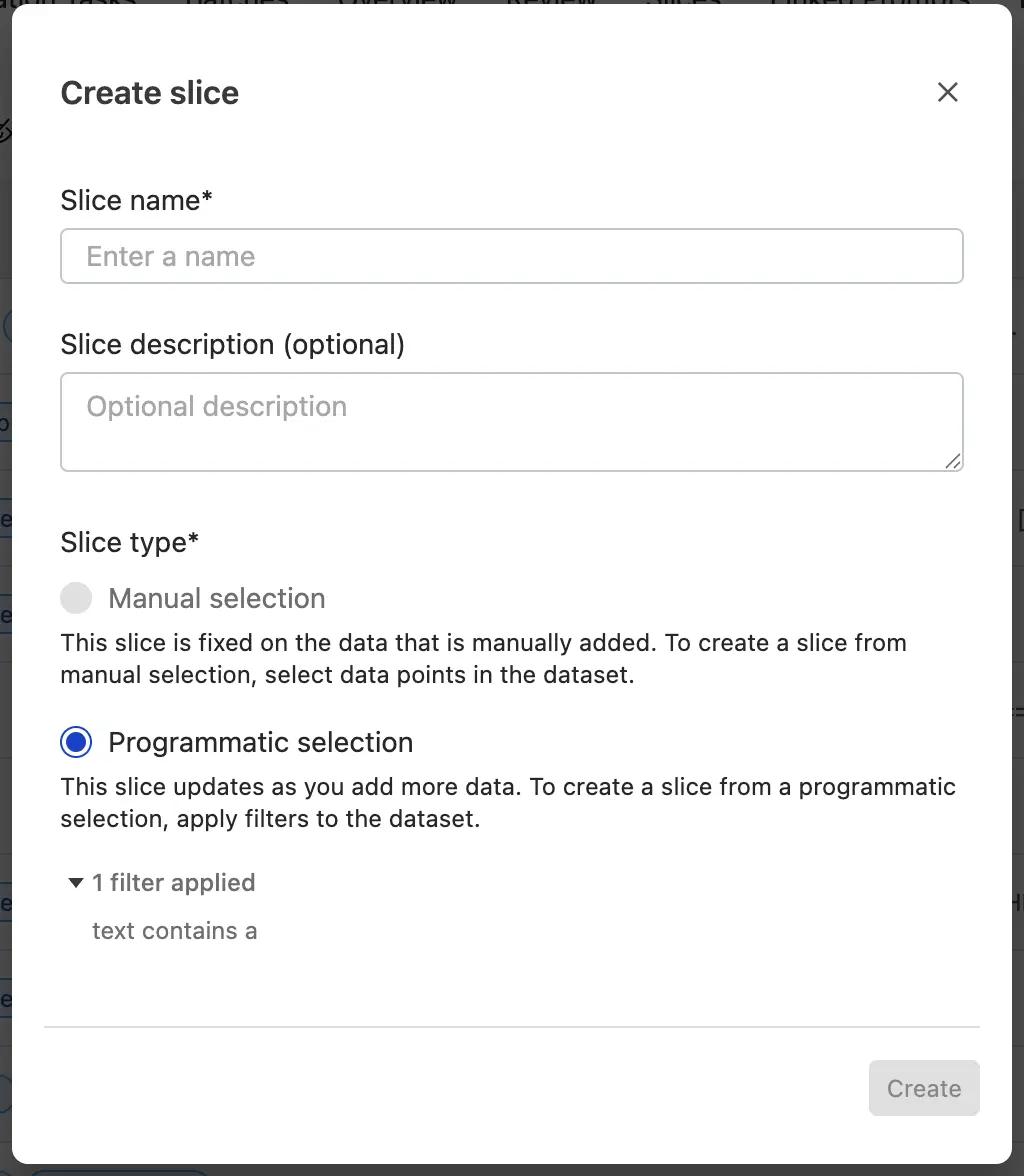Viewport: 1024px width, 1176px height.
Task: Place cursor in the Enter a name field
Action: [512, 256]
